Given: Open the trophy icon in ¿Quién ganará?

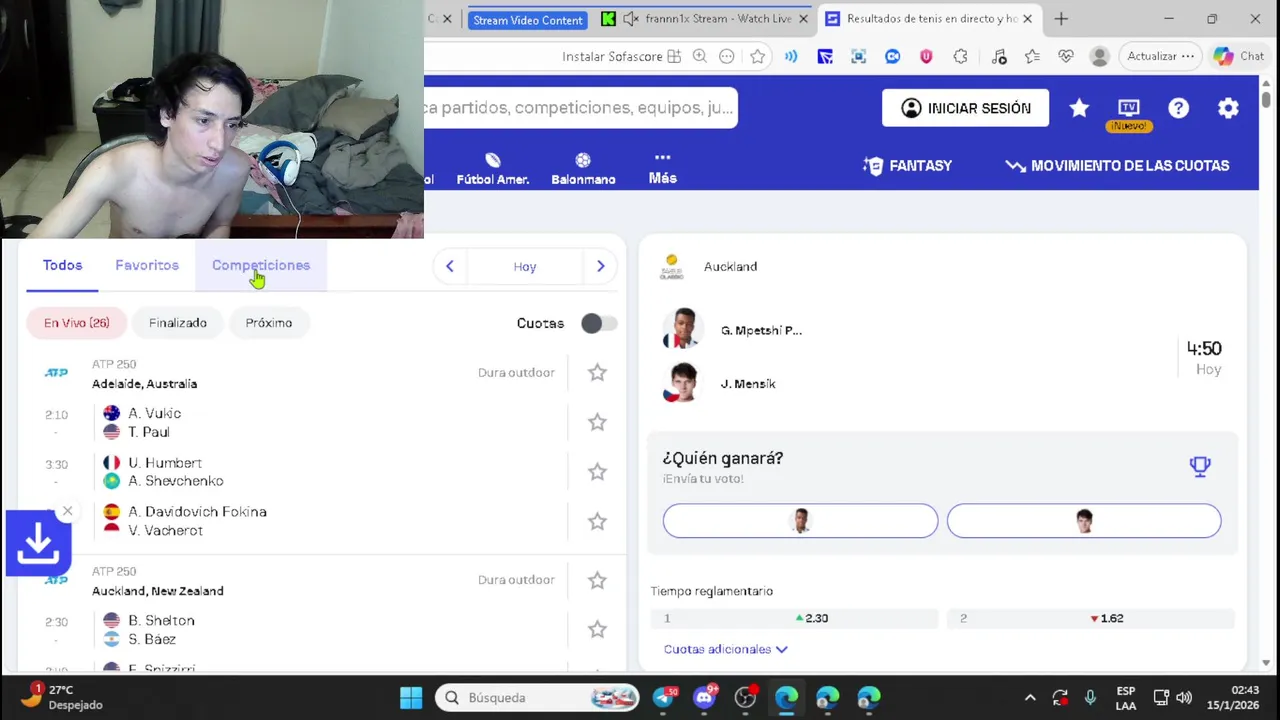Looking at the screenshot, I should point(1200,466).
